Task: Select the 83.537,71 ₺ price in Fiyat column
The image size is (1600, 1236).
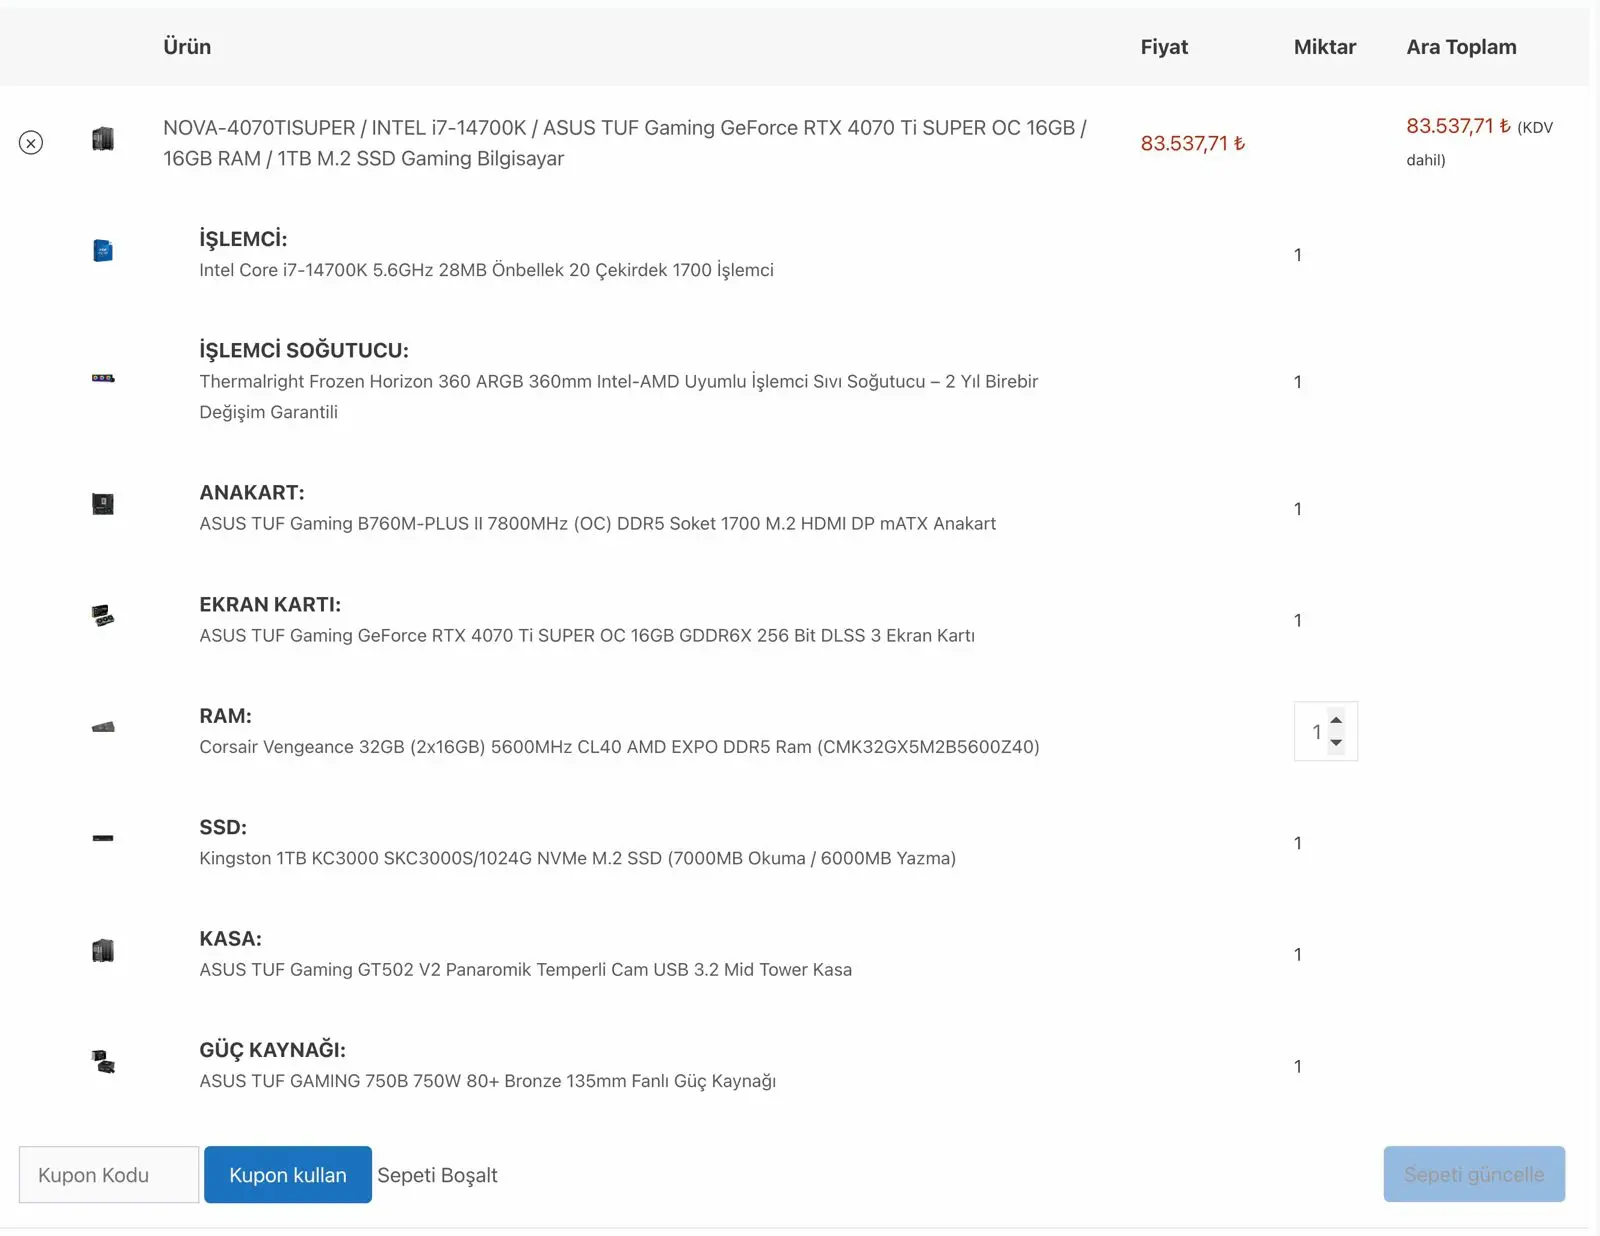Action: (x=1193, y=143)
